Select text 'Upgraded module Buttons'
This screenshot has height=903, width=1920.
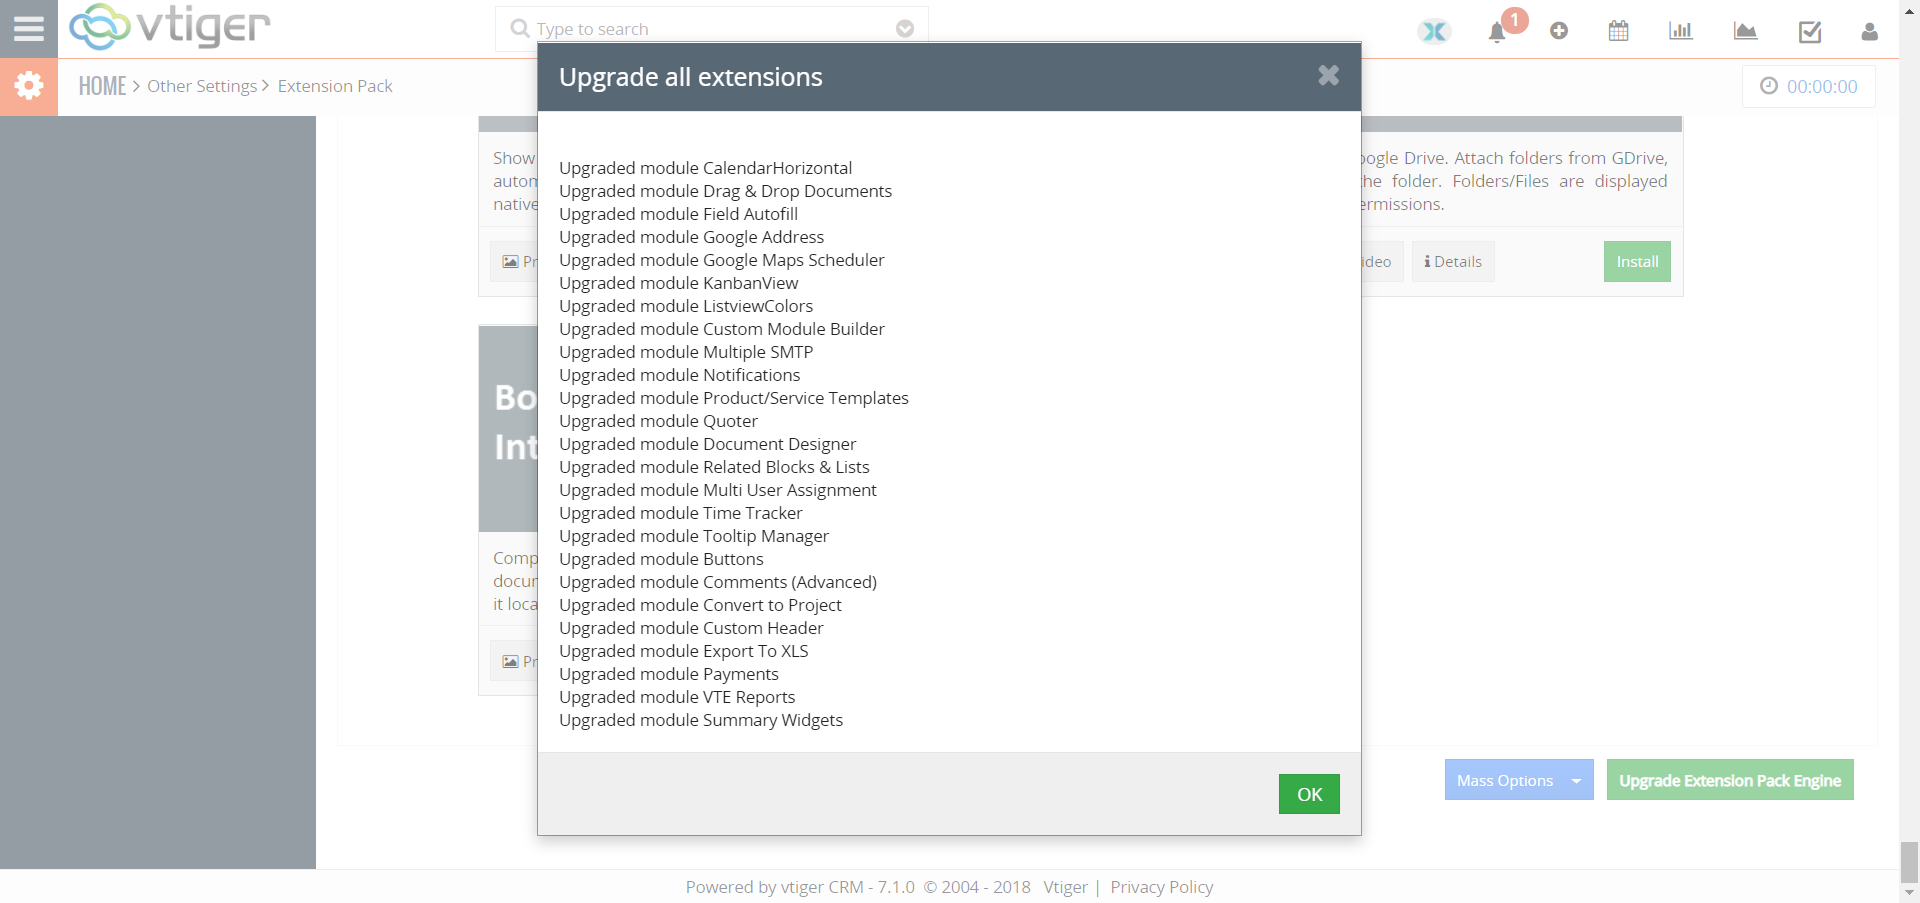tap(661, 559)
